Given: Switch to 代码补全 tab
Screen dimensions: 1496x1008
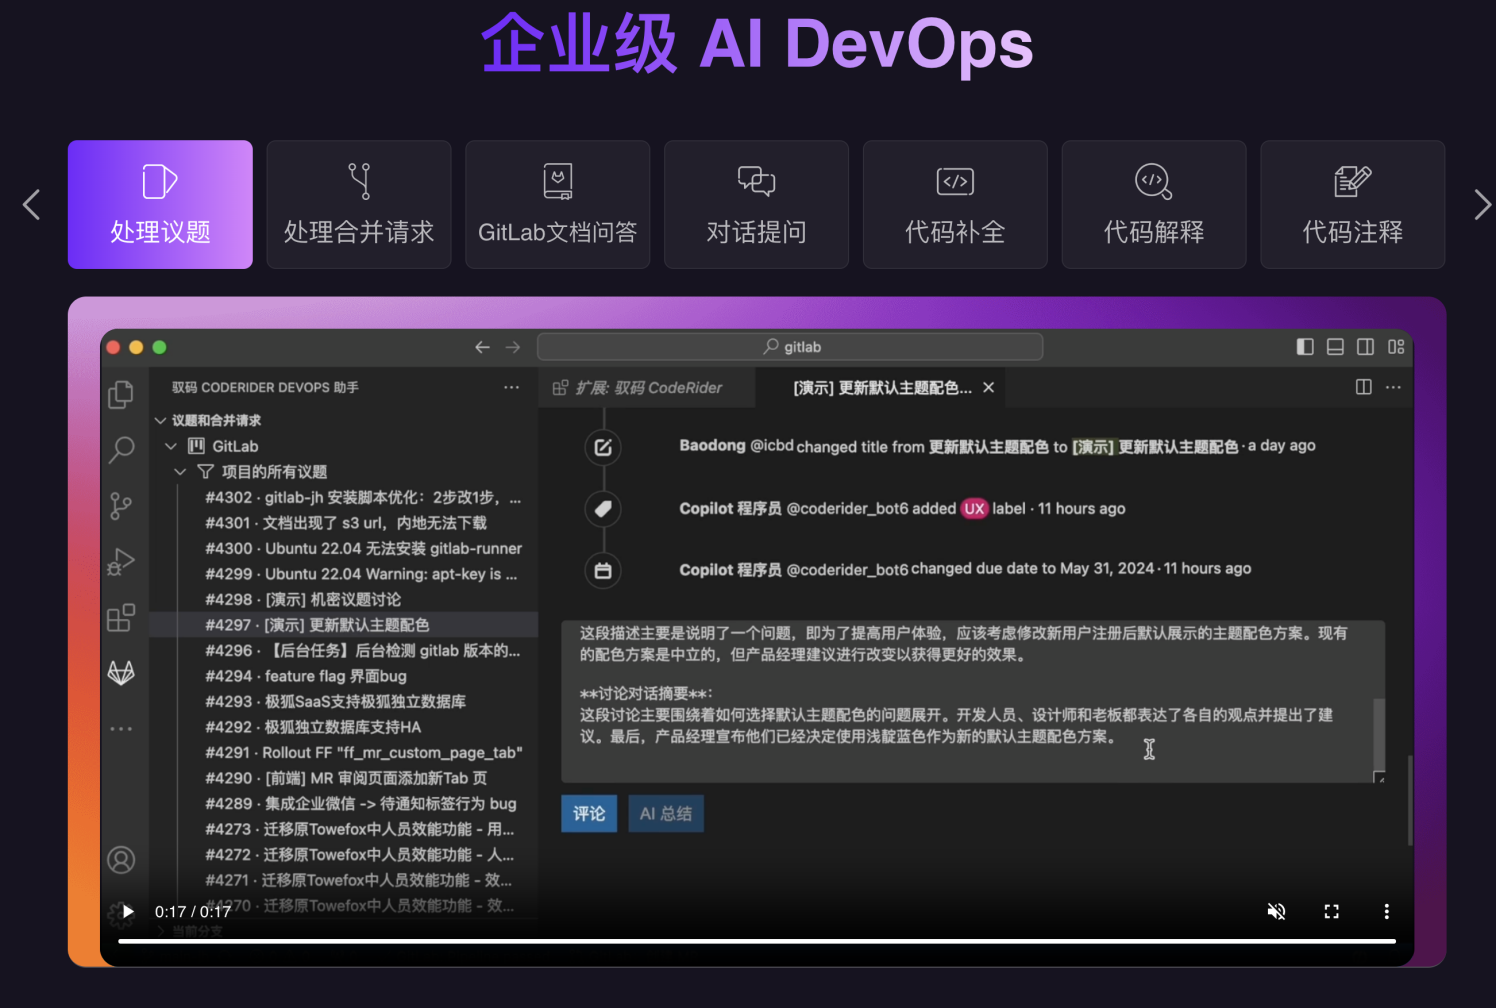Looking at the screenshot, I should point(955,204).
